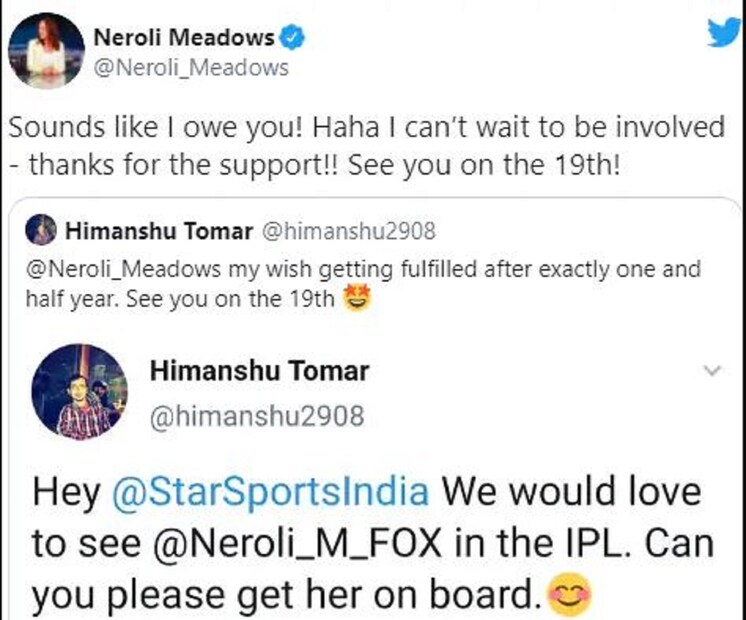Click the @Neroli_Meadows handle under the display name

(191, 68)
